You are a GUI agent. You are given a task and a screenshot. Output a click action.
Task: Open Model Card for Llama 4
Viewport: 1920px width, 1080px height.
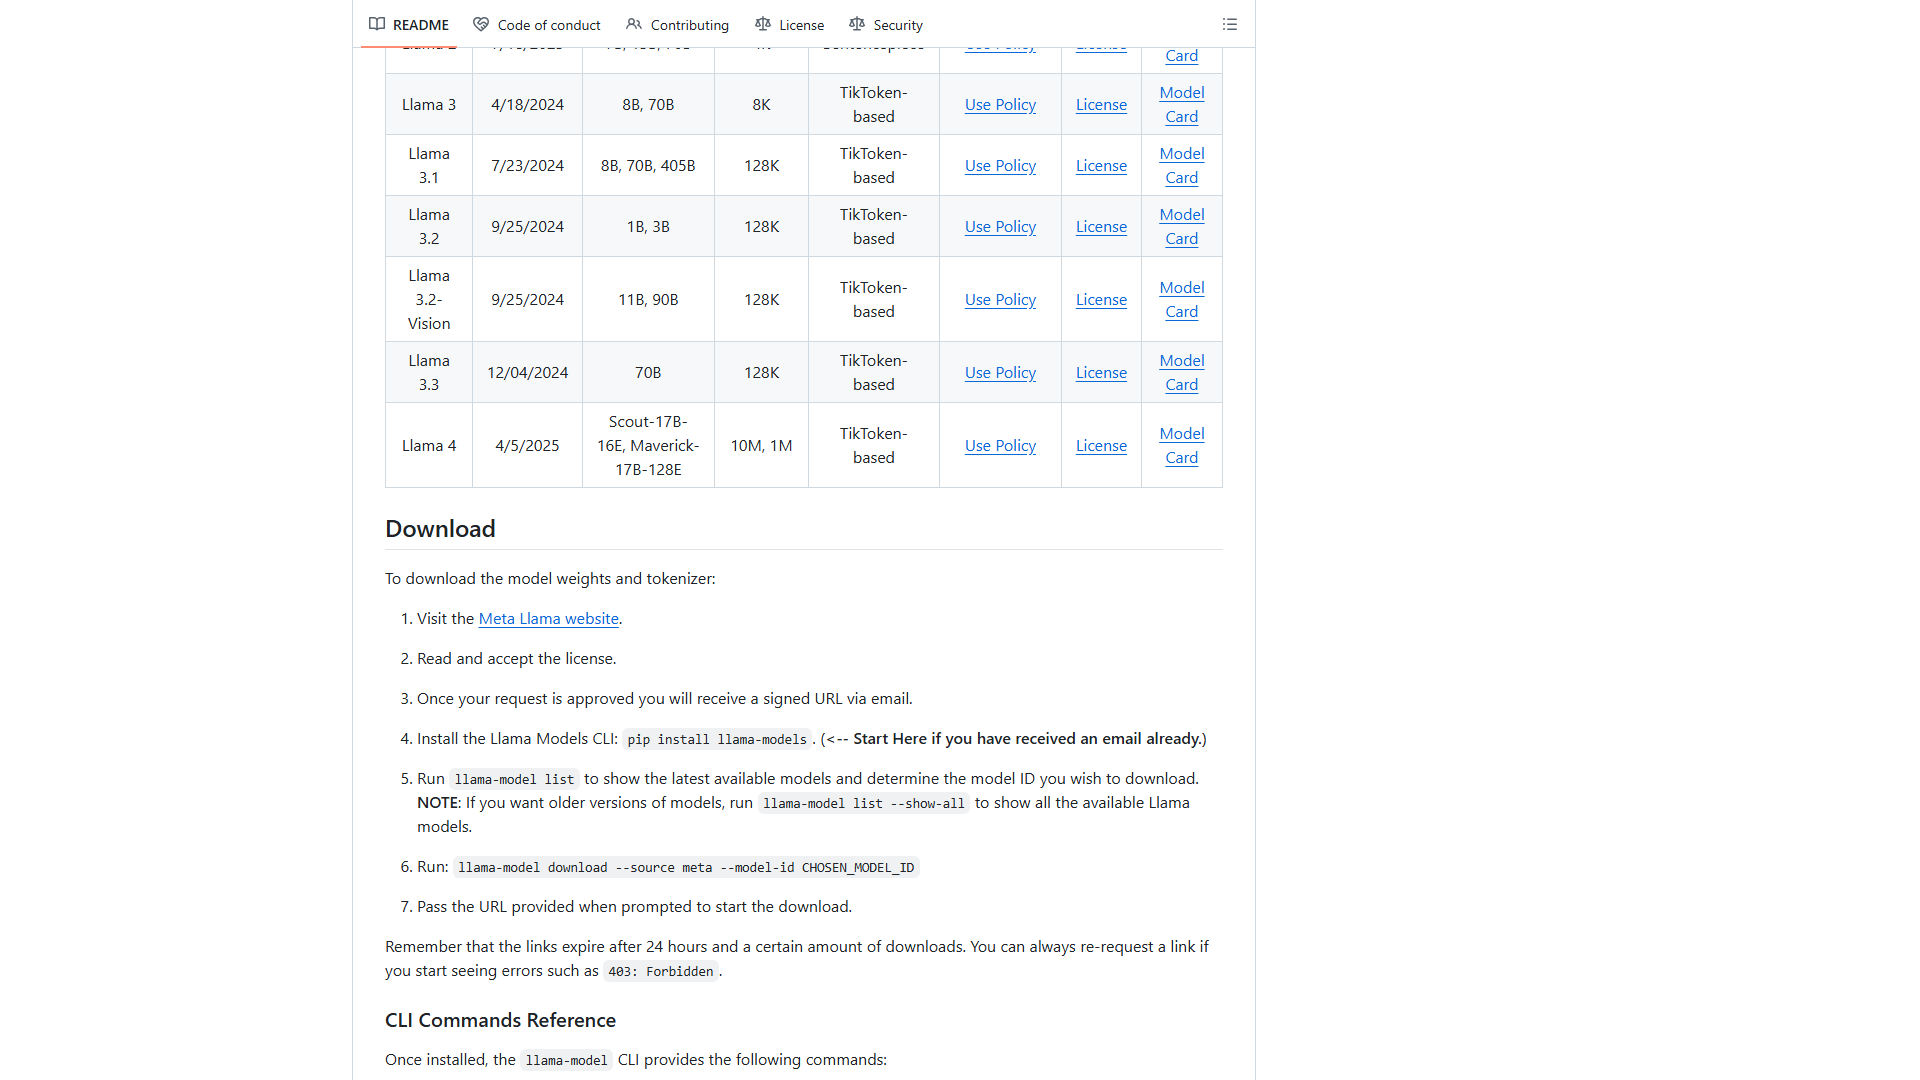1181,445
